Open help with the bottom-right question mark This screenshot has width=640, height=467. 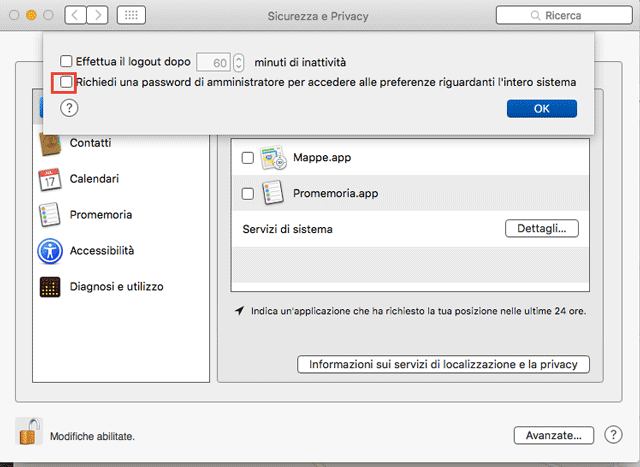(x=613, y=435)
